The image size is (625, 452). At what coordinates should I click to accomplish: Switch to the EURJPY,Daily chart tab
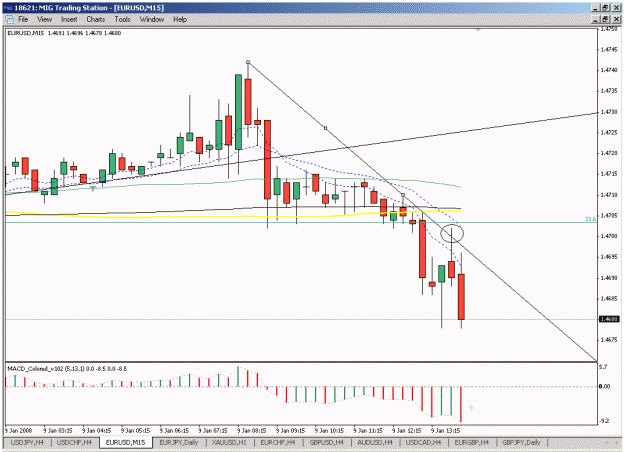point(179,442)
